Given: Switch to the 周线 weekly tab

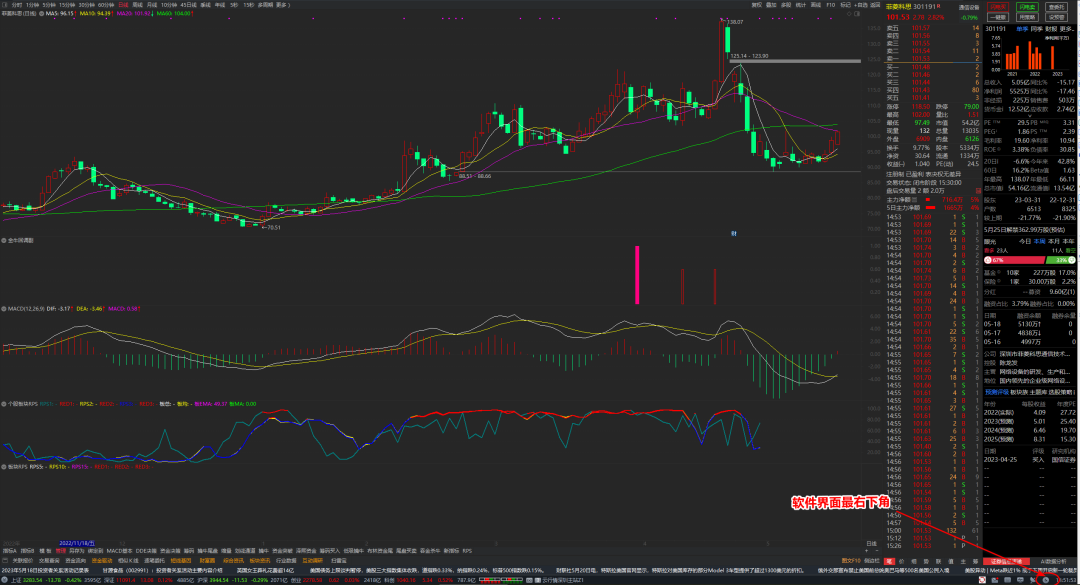Looking at the screenshot, I should coord(137,5).
